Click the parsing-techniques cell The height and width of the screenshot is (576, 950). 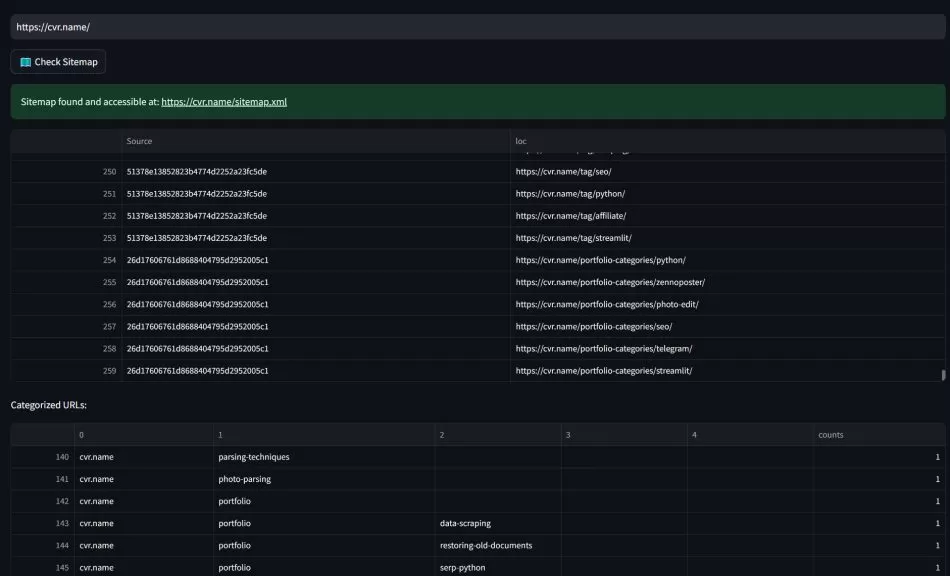(252, 456)
